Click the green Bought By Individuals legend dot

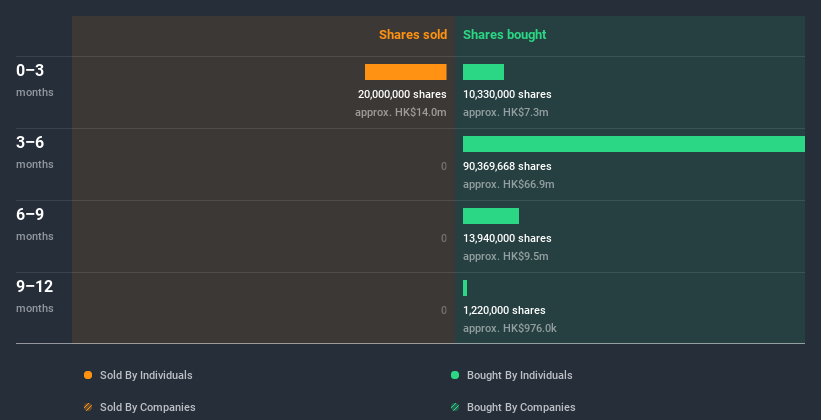pos(455,375)
